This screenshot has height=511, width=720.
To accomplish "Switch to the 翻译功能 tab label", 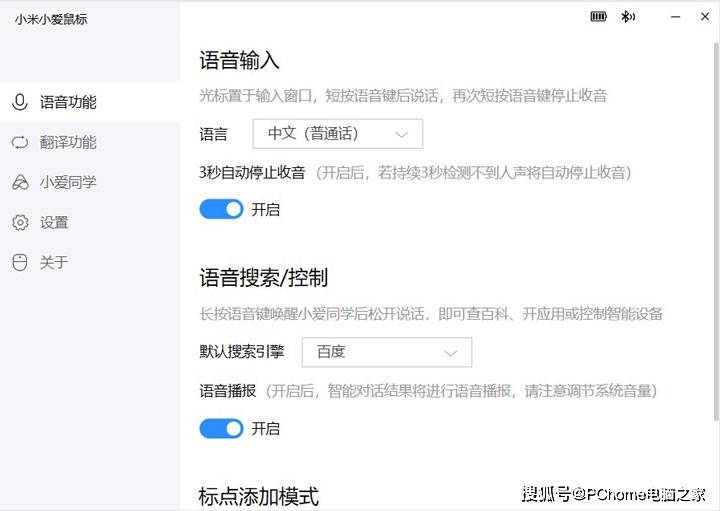I will [x=68, y=142].
